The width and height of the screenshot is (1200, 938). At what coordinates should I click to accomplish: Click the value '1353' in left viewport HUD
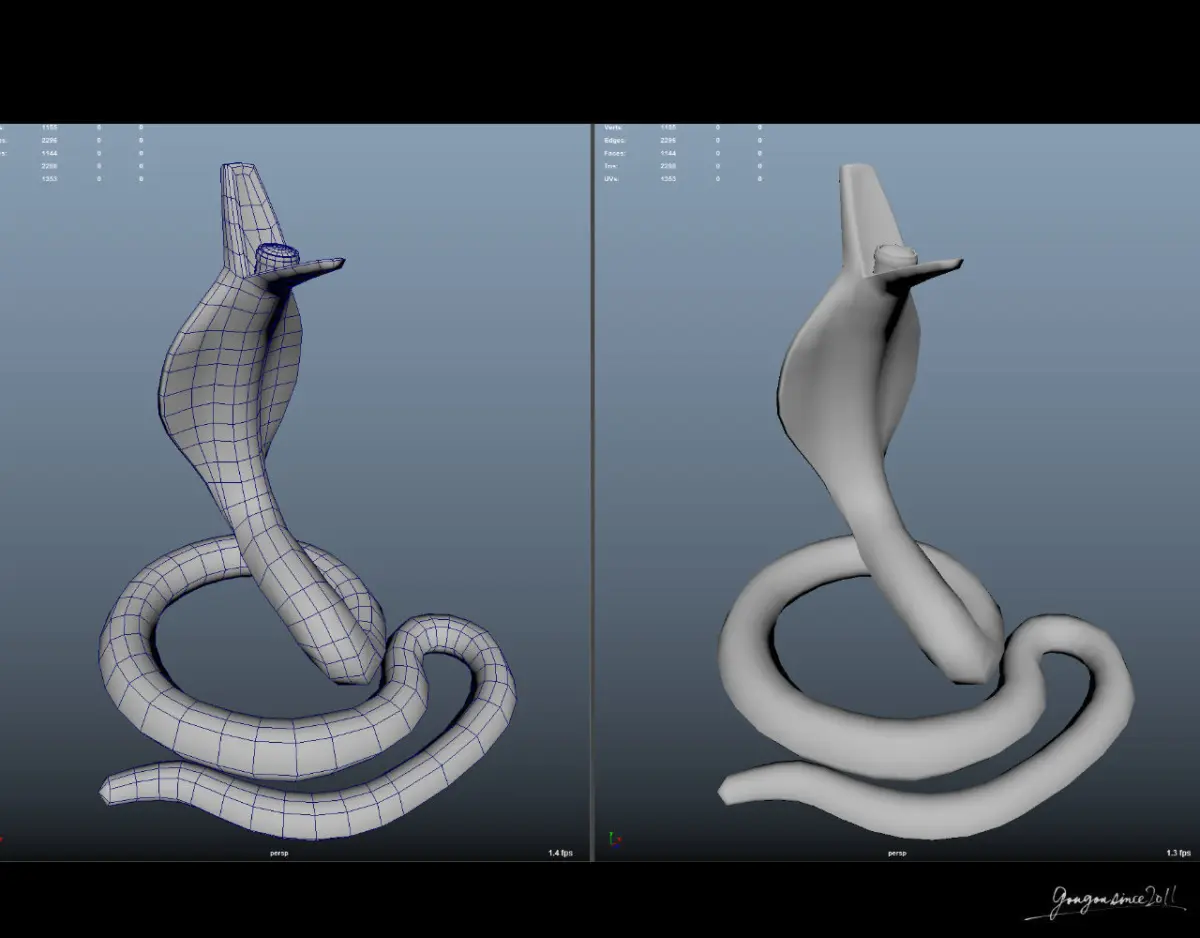pos(50,178)
